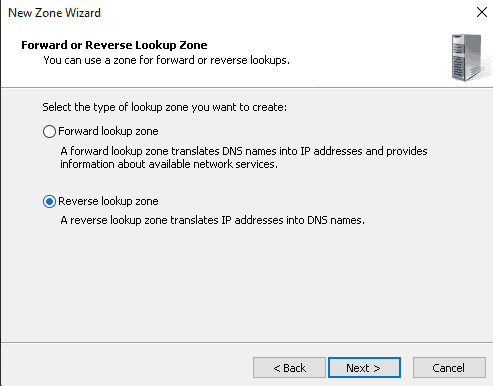Click the reverse lookup zone description sentence
Viewport: 493px width, 386px height.
[212, 220]
